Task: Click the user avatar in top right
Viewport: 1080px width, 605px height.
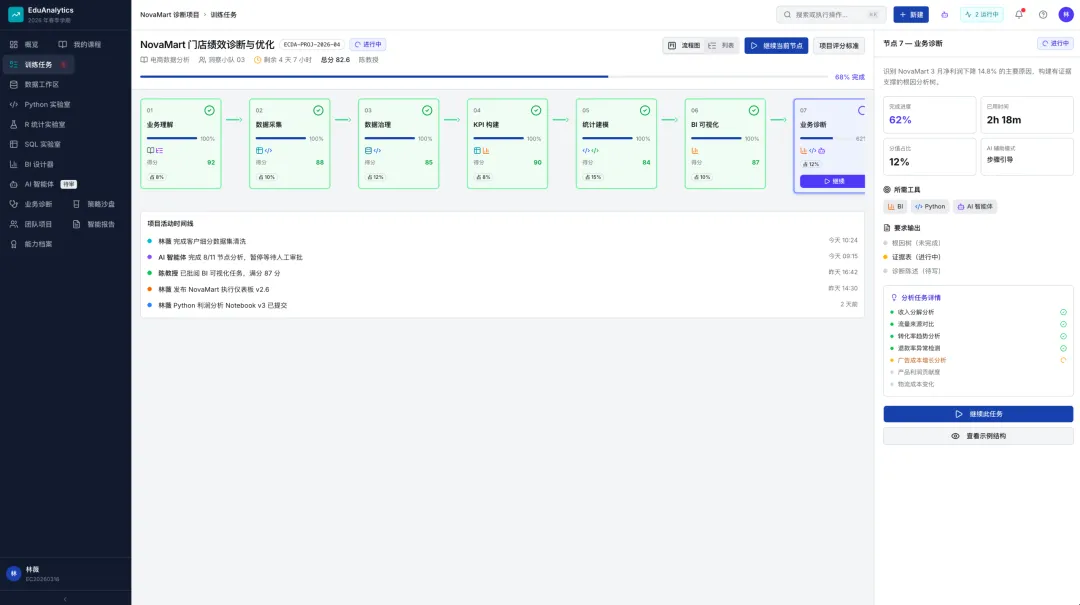Action: (1066, 14)
